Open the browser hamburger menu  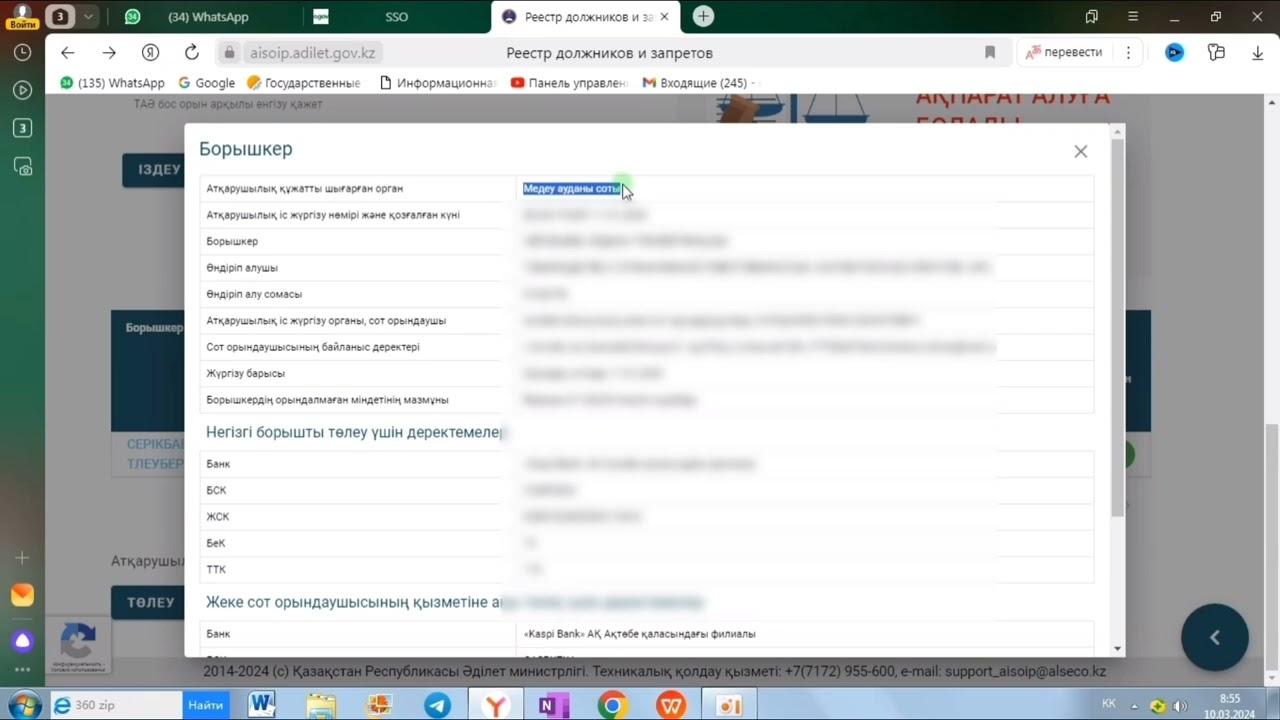pyautogui.click(x=1132, y=17)
